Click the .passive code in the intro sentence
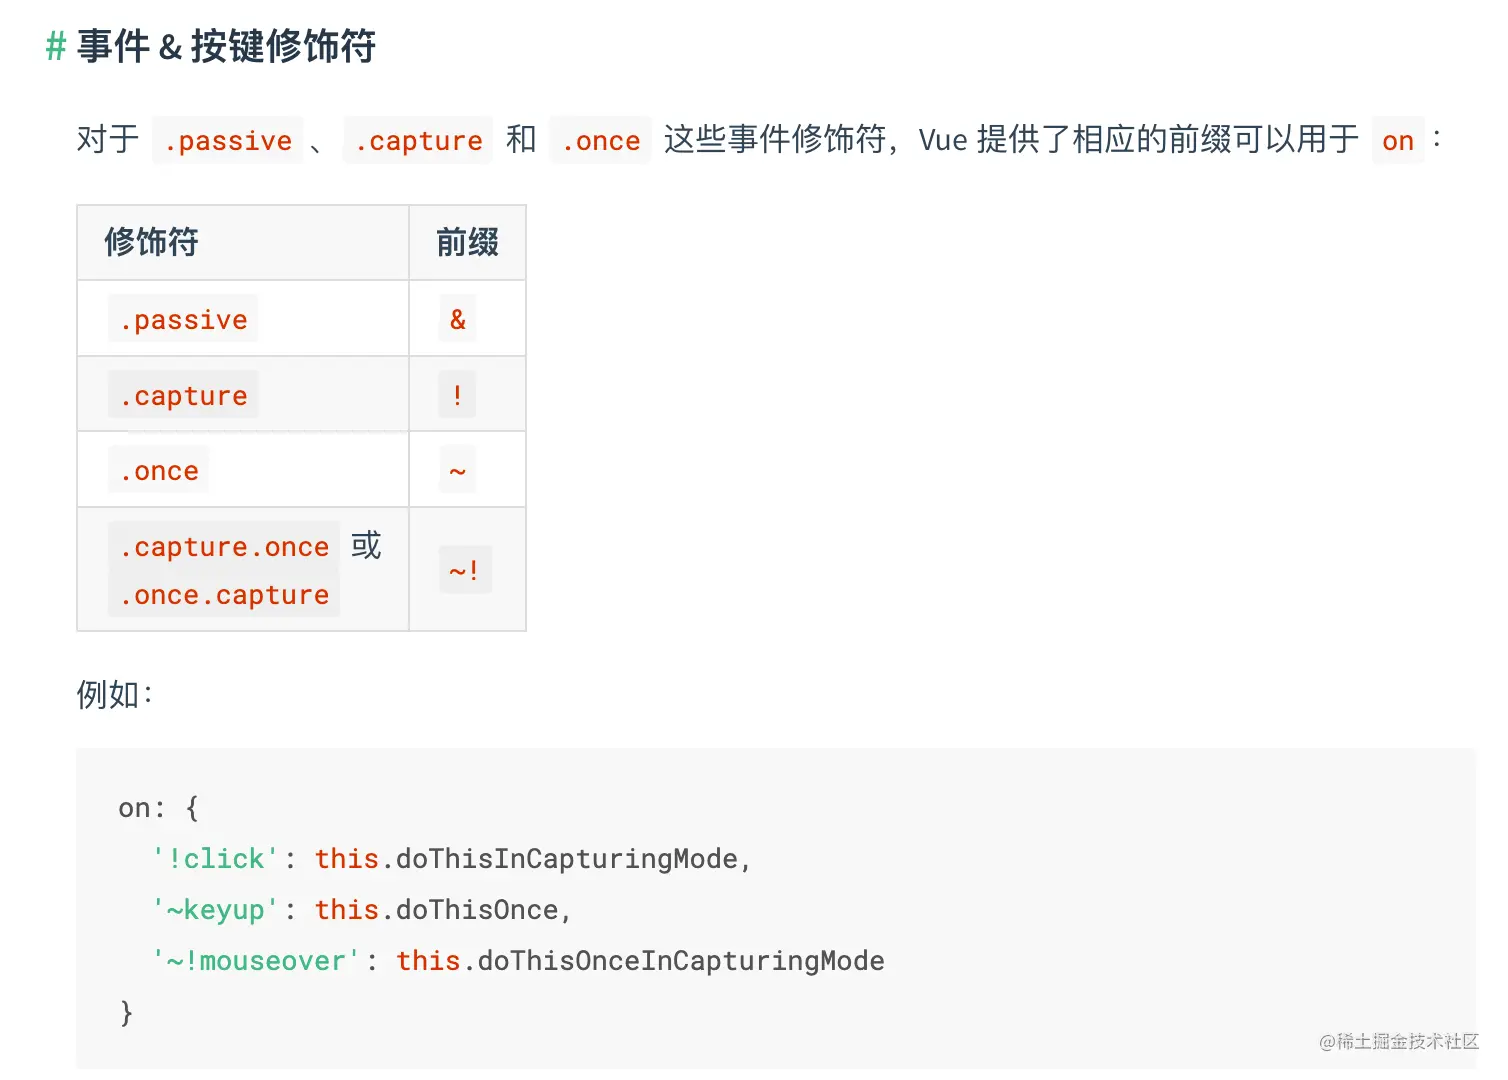 228,141
